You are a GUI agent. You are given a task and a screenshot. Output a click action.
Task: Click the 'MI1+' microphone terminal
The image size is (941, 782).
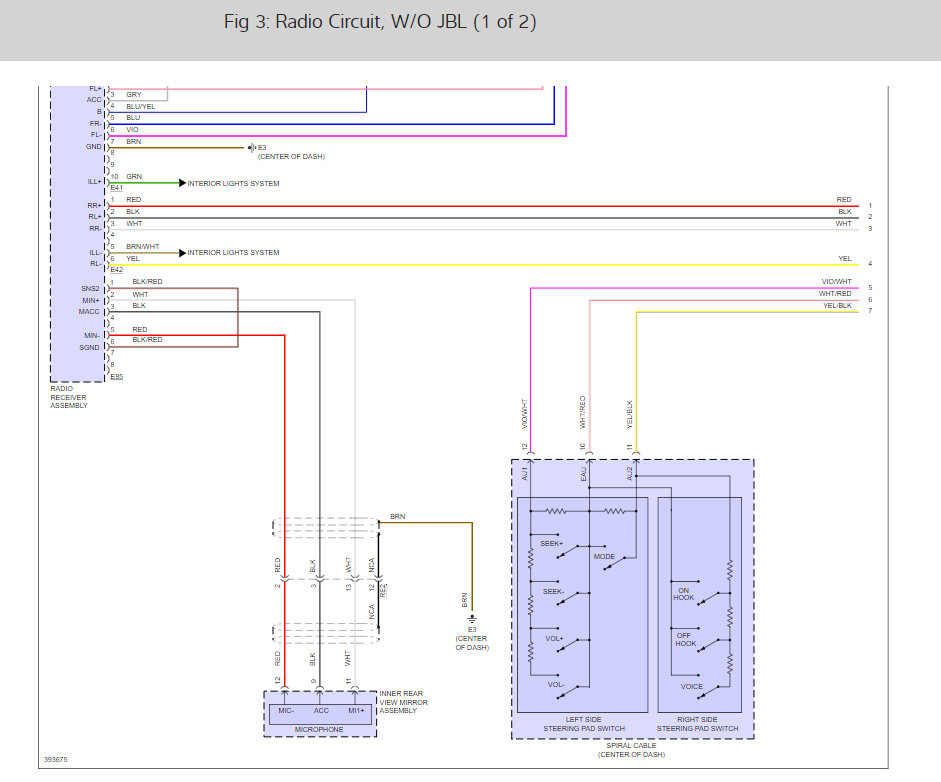click(356, 711)
